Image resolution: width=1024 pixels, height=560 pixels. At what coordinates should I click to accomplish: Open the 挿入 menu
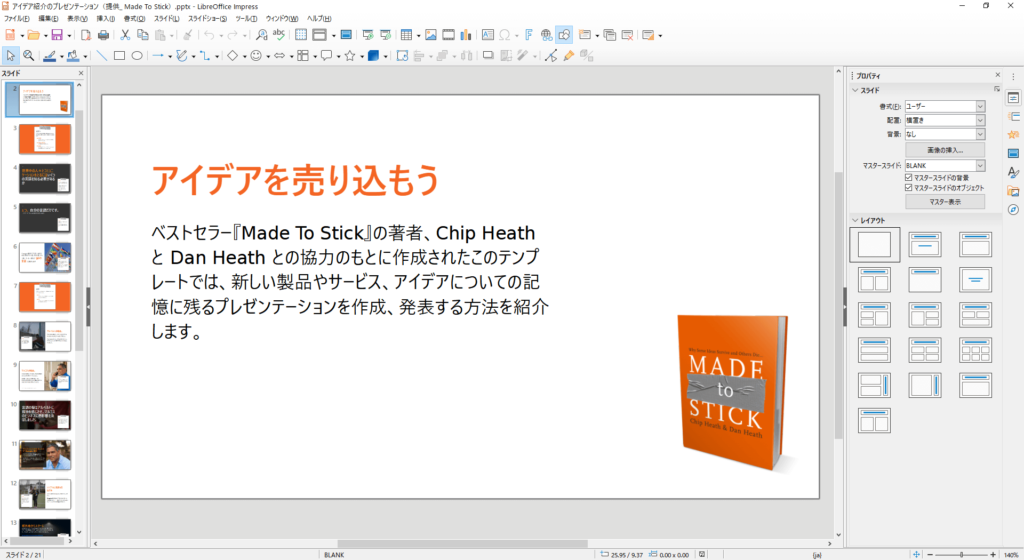(x=106, y=18)
